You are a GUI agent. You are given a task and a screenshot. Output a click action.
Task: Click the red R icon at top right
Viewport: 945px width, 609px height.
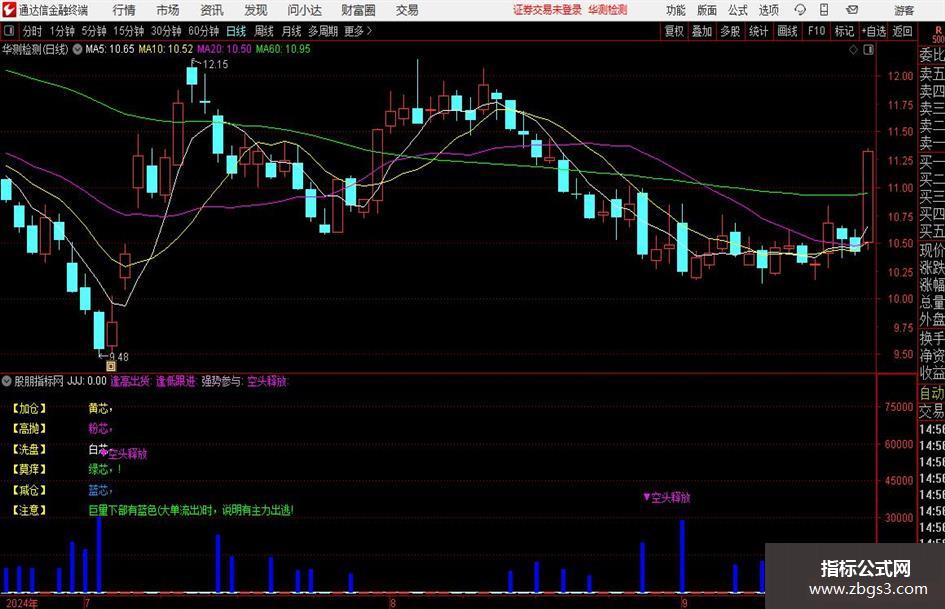coord(938,31)
